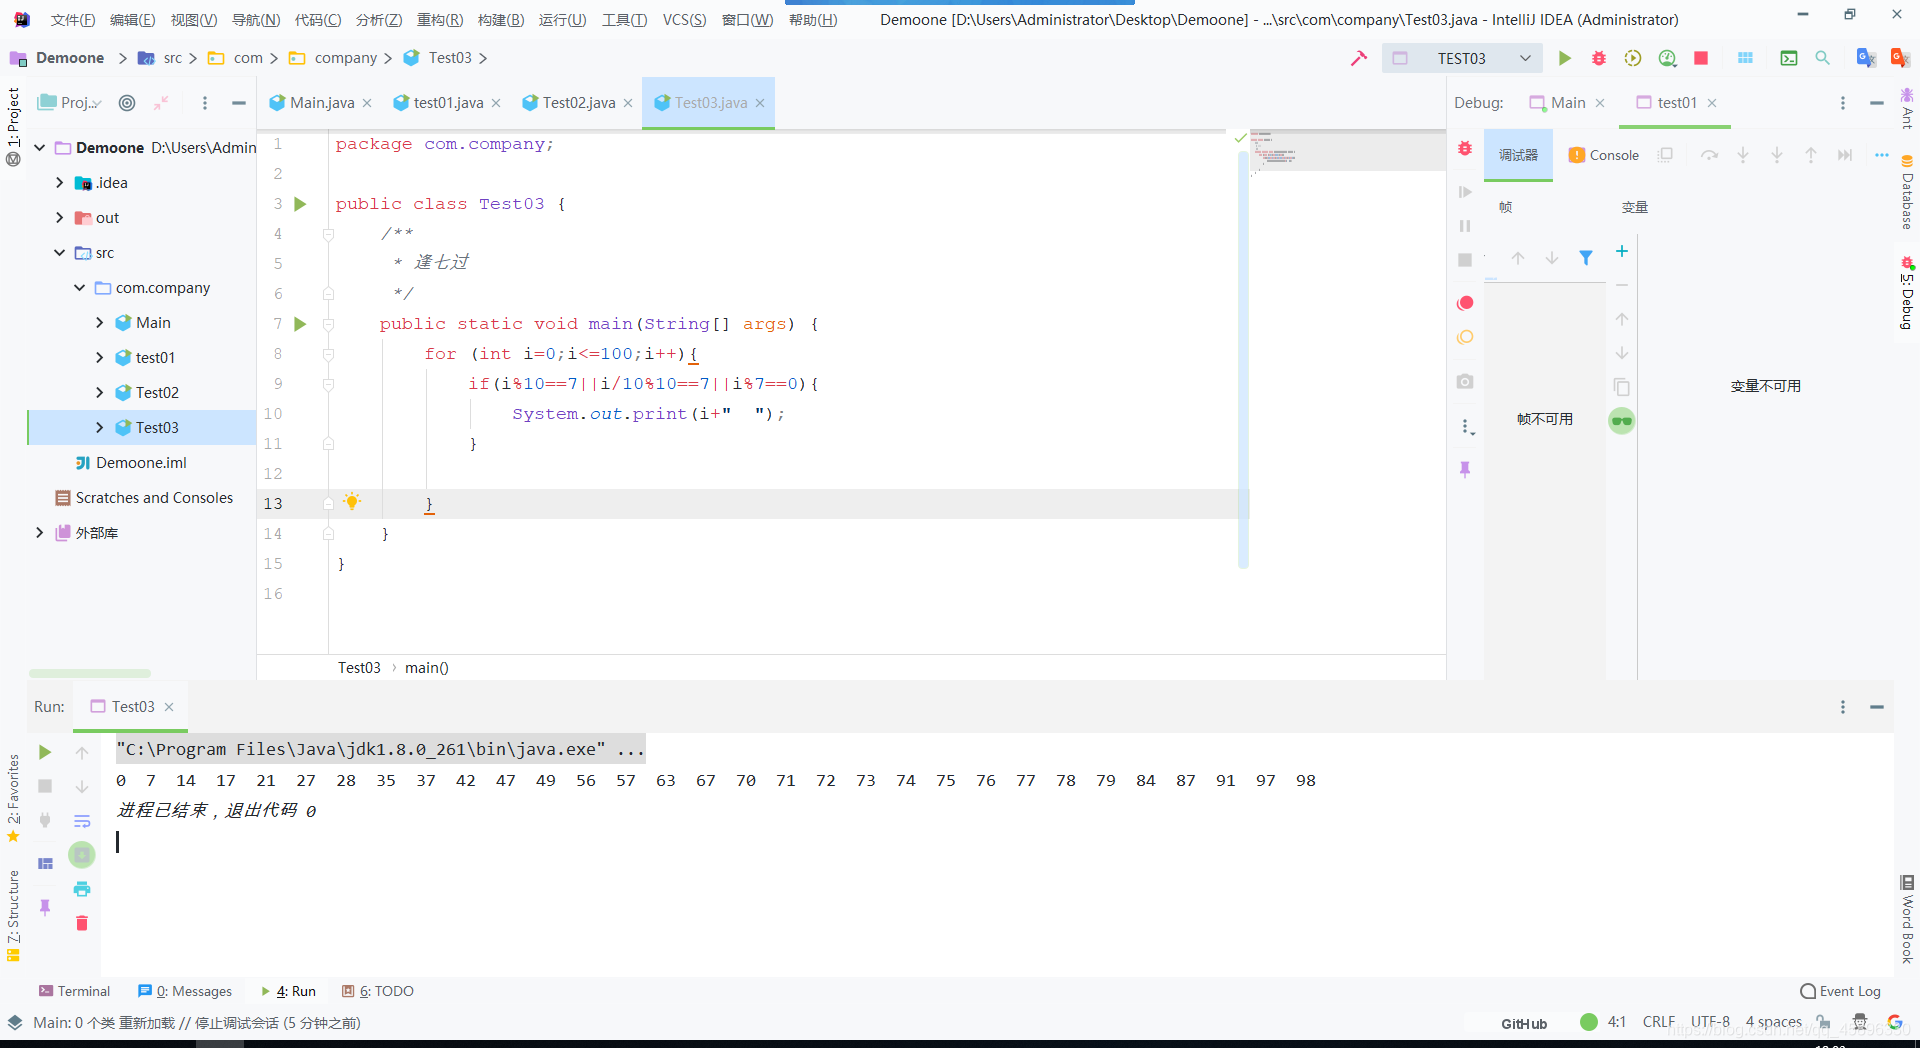Click the green glasses watches icon
The image size is (1920, 1048).
point(1622,421)
